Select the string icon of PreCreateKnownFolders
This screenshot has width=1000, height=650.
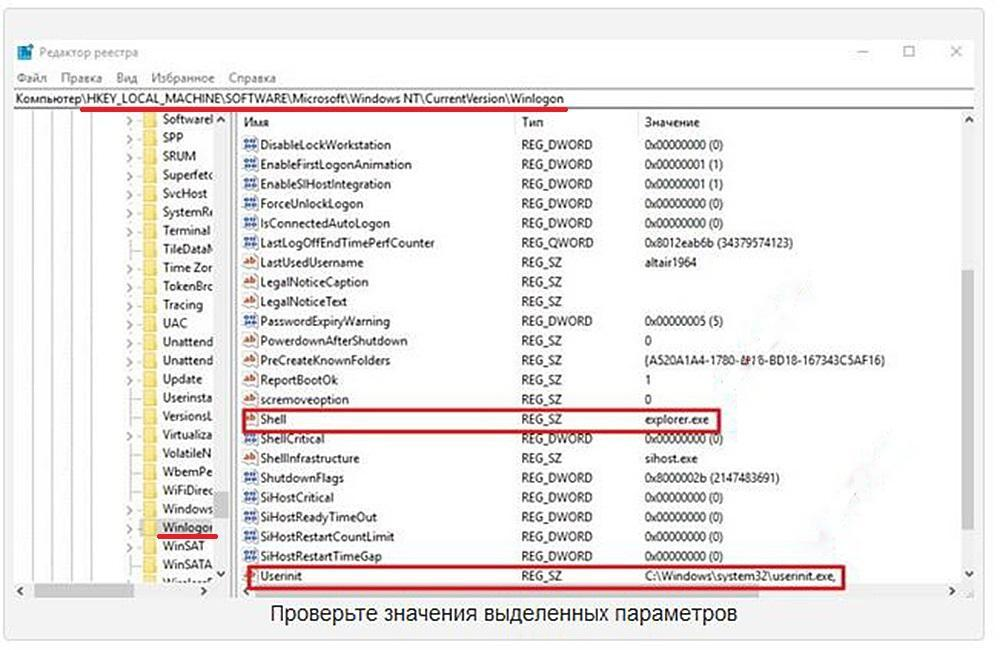click(x=250, y=360)
